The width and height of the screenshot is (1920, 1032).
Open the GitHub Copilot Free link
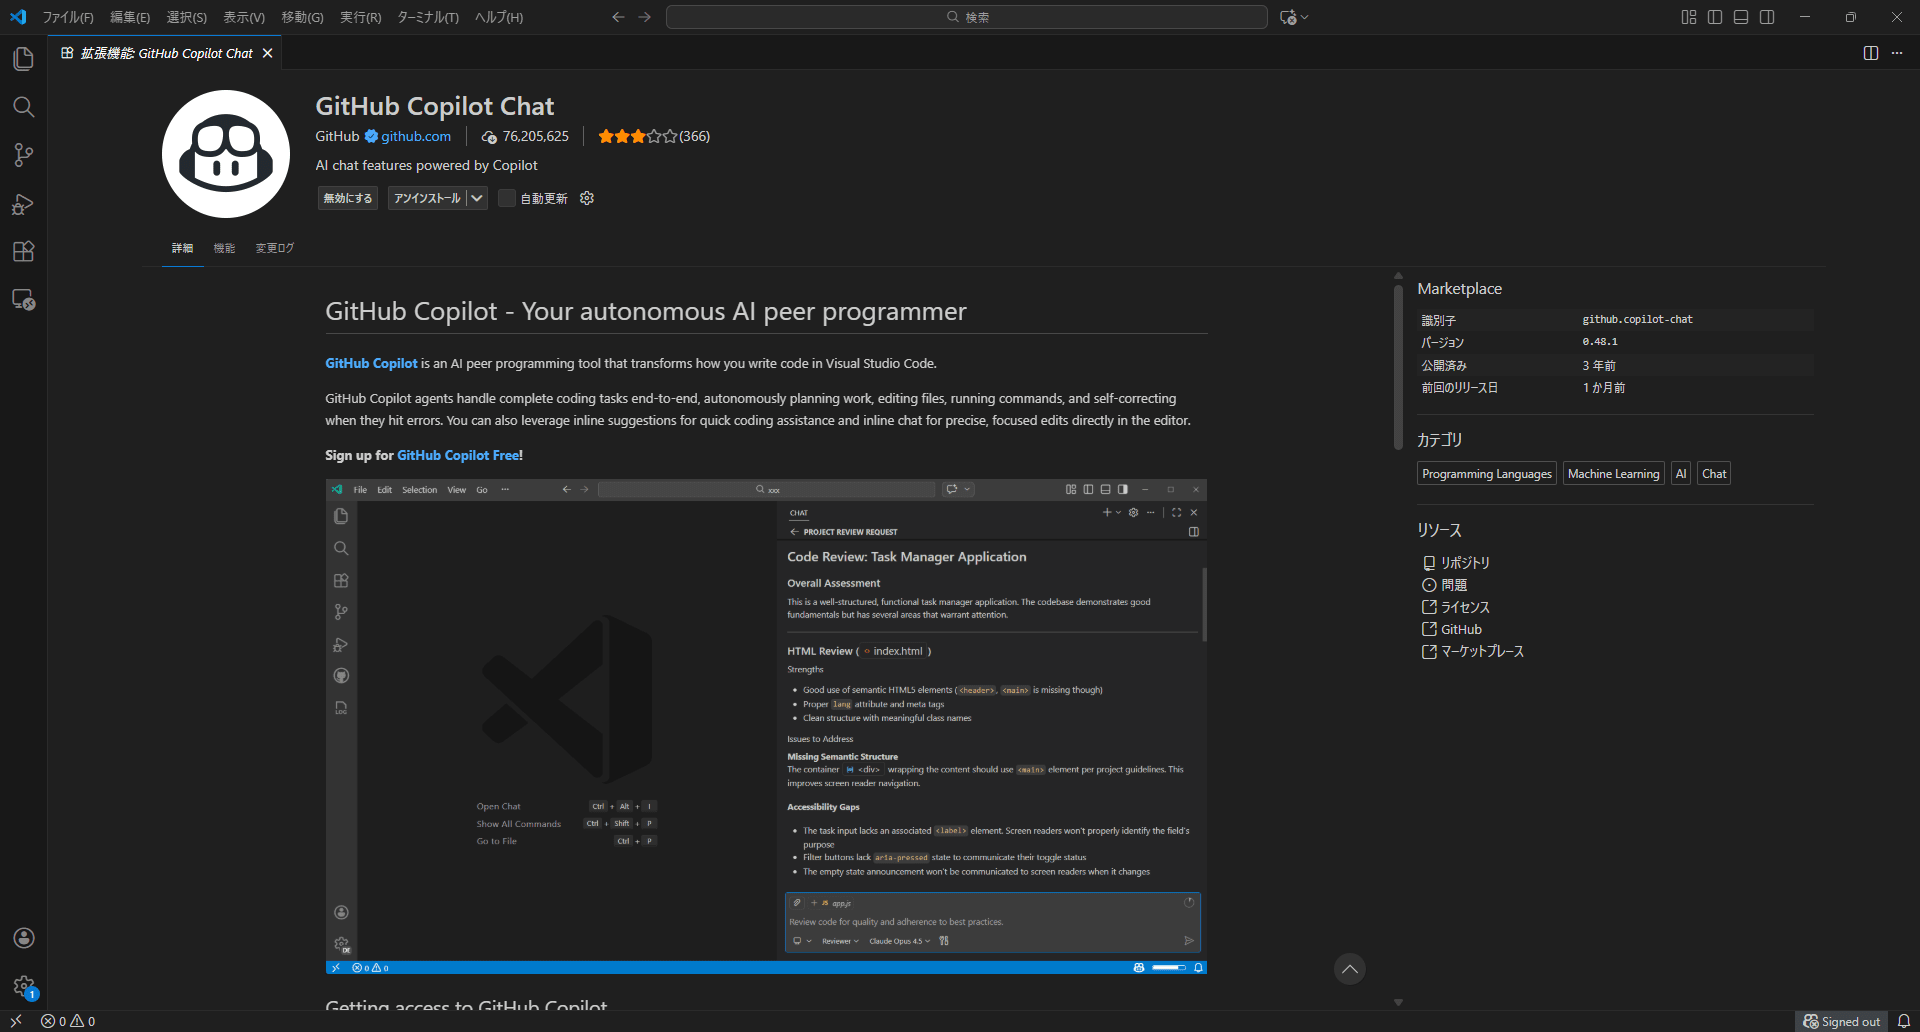pyautogui.click(x=458, y=455)
